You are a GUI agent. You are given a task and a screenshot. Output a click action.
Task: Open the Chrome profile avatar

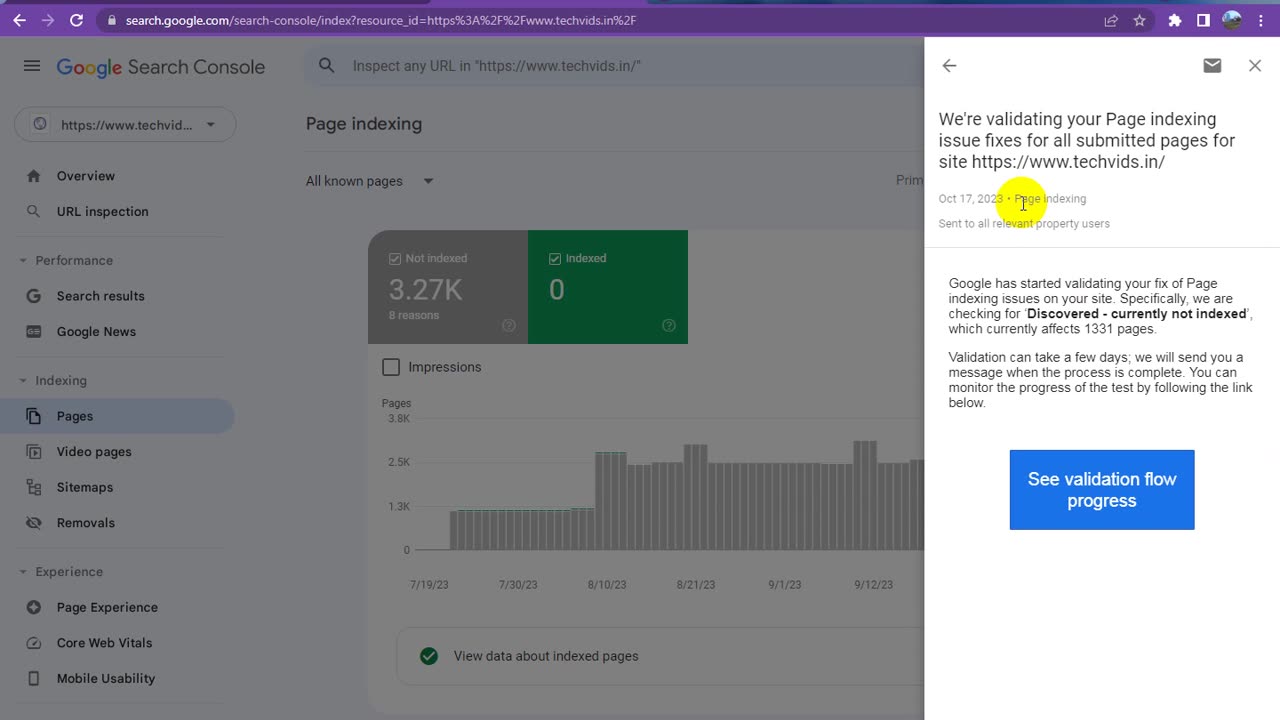click(x=1232, y=20)
